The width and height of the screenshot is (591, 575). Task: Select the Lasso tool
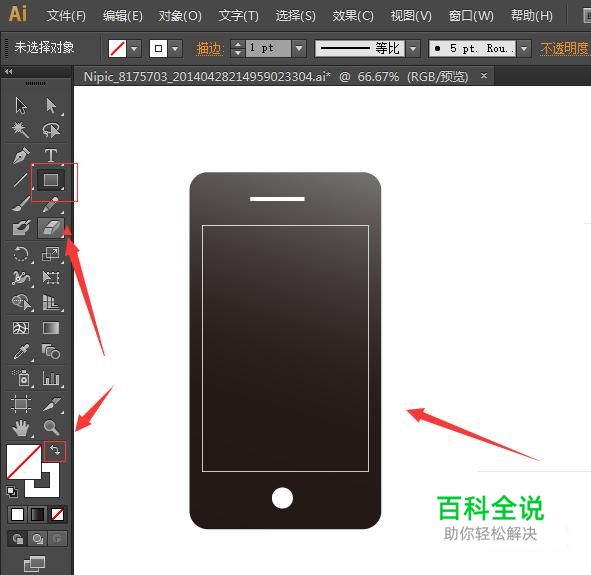pos(51,130)
